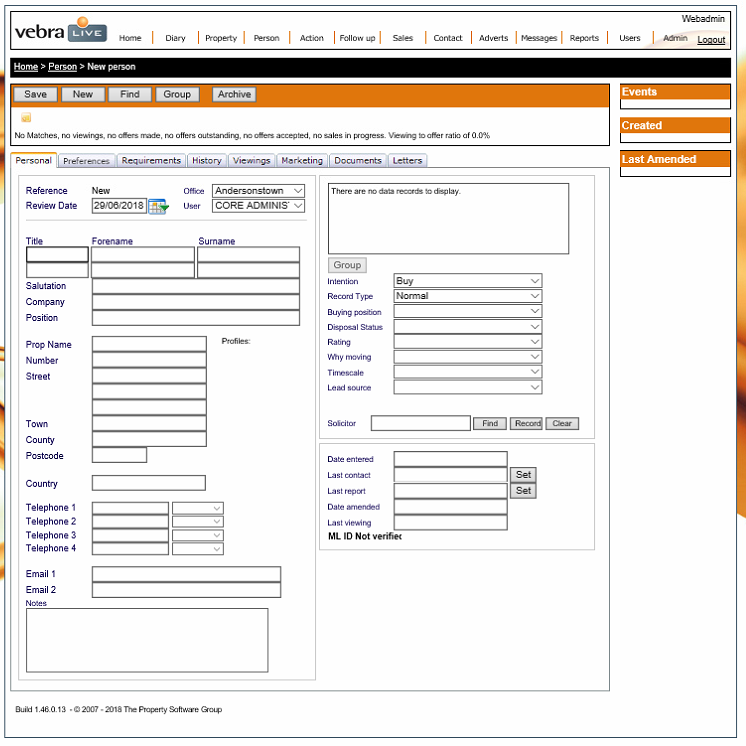Open the Reports menu
This screenshot has width=746, height=746.
(x=584, y=38)
